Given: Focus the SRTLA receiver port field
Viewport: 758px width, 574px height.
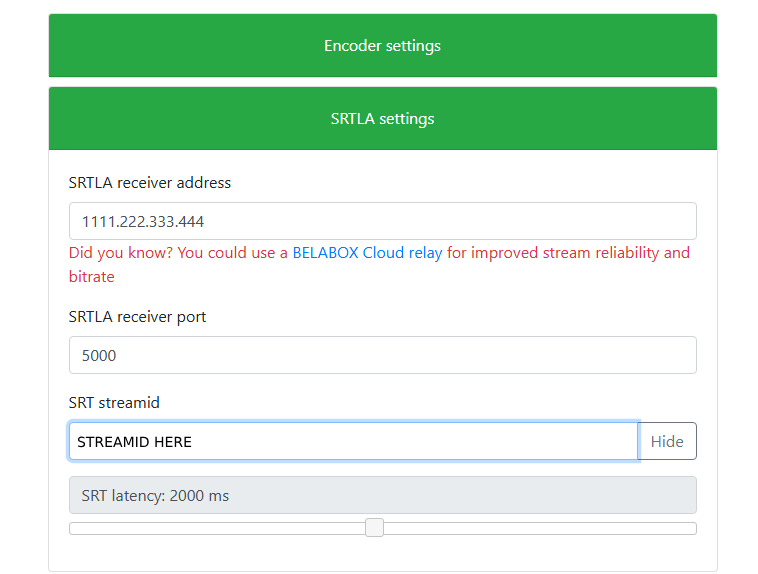Looking at the screenshot, I should tap(382, 355).
